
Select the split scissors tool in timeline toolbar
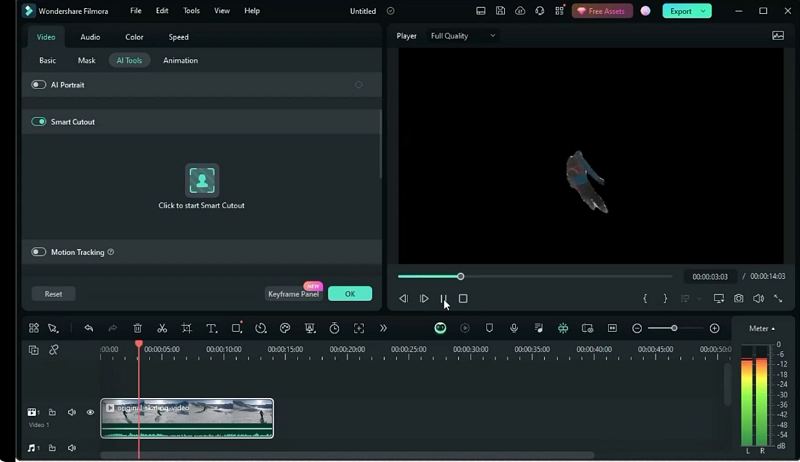click(x=162, y=328)
